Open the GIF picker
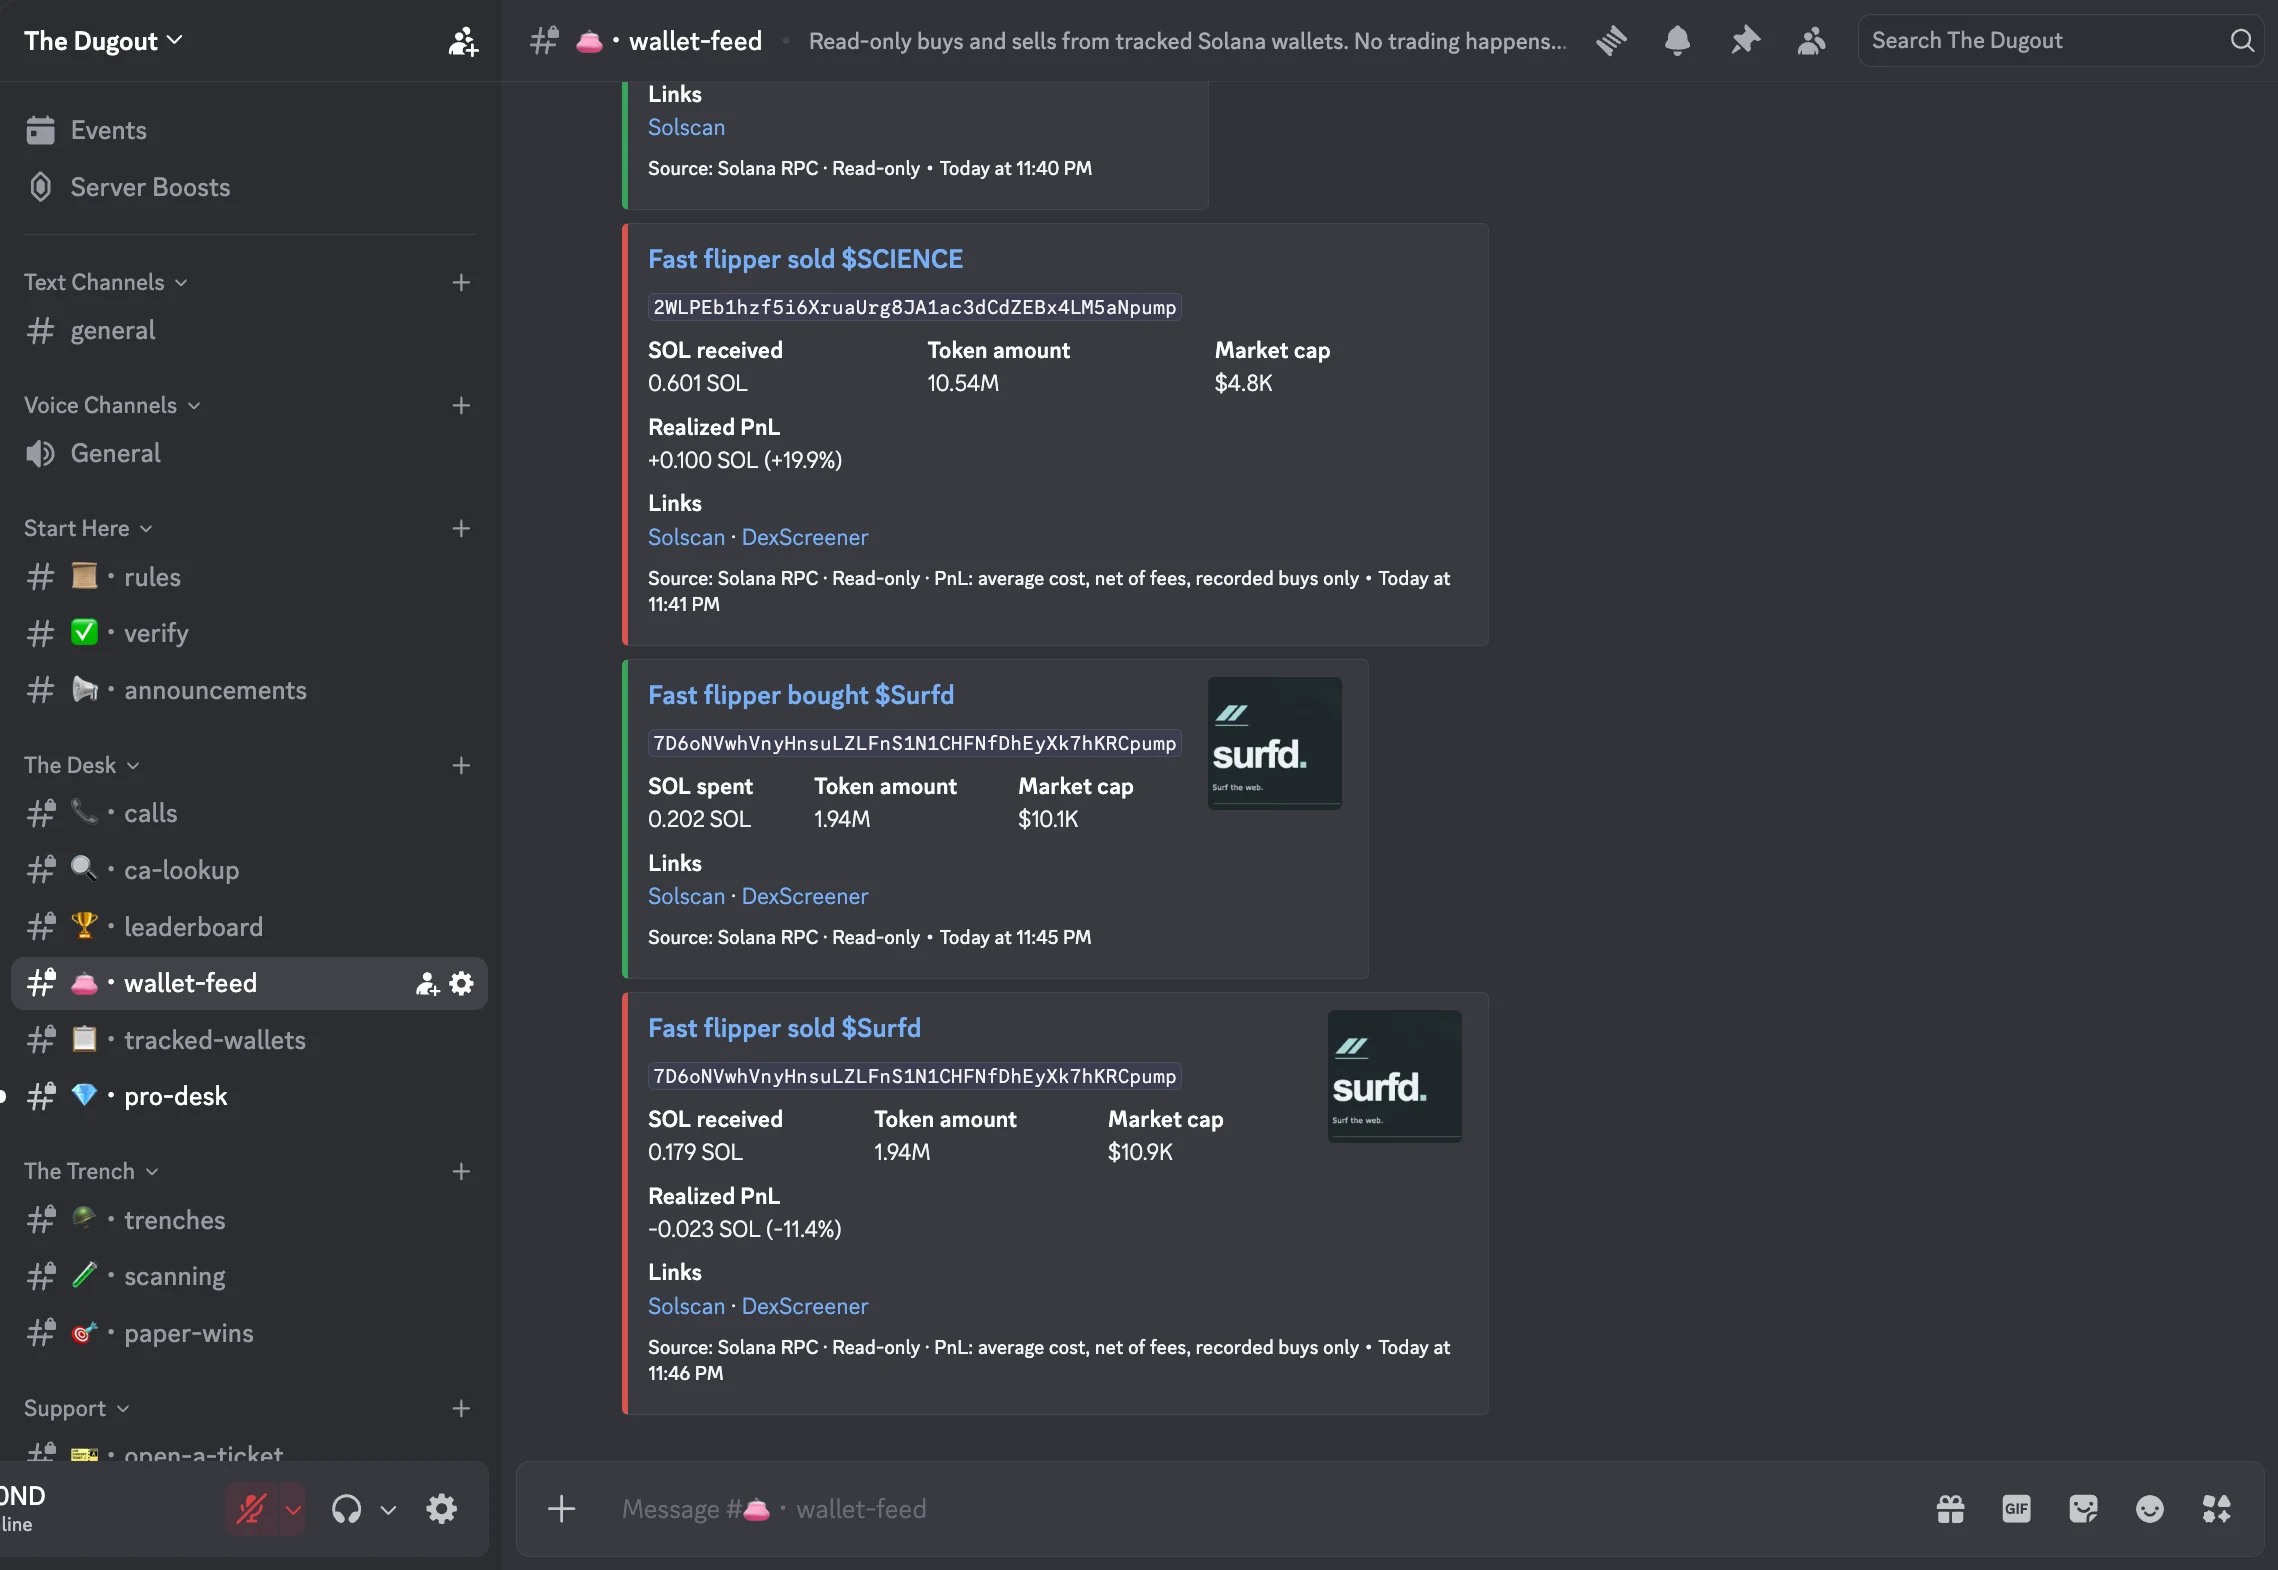Screen dimensions: 2278x1570 (2017, 1509)
